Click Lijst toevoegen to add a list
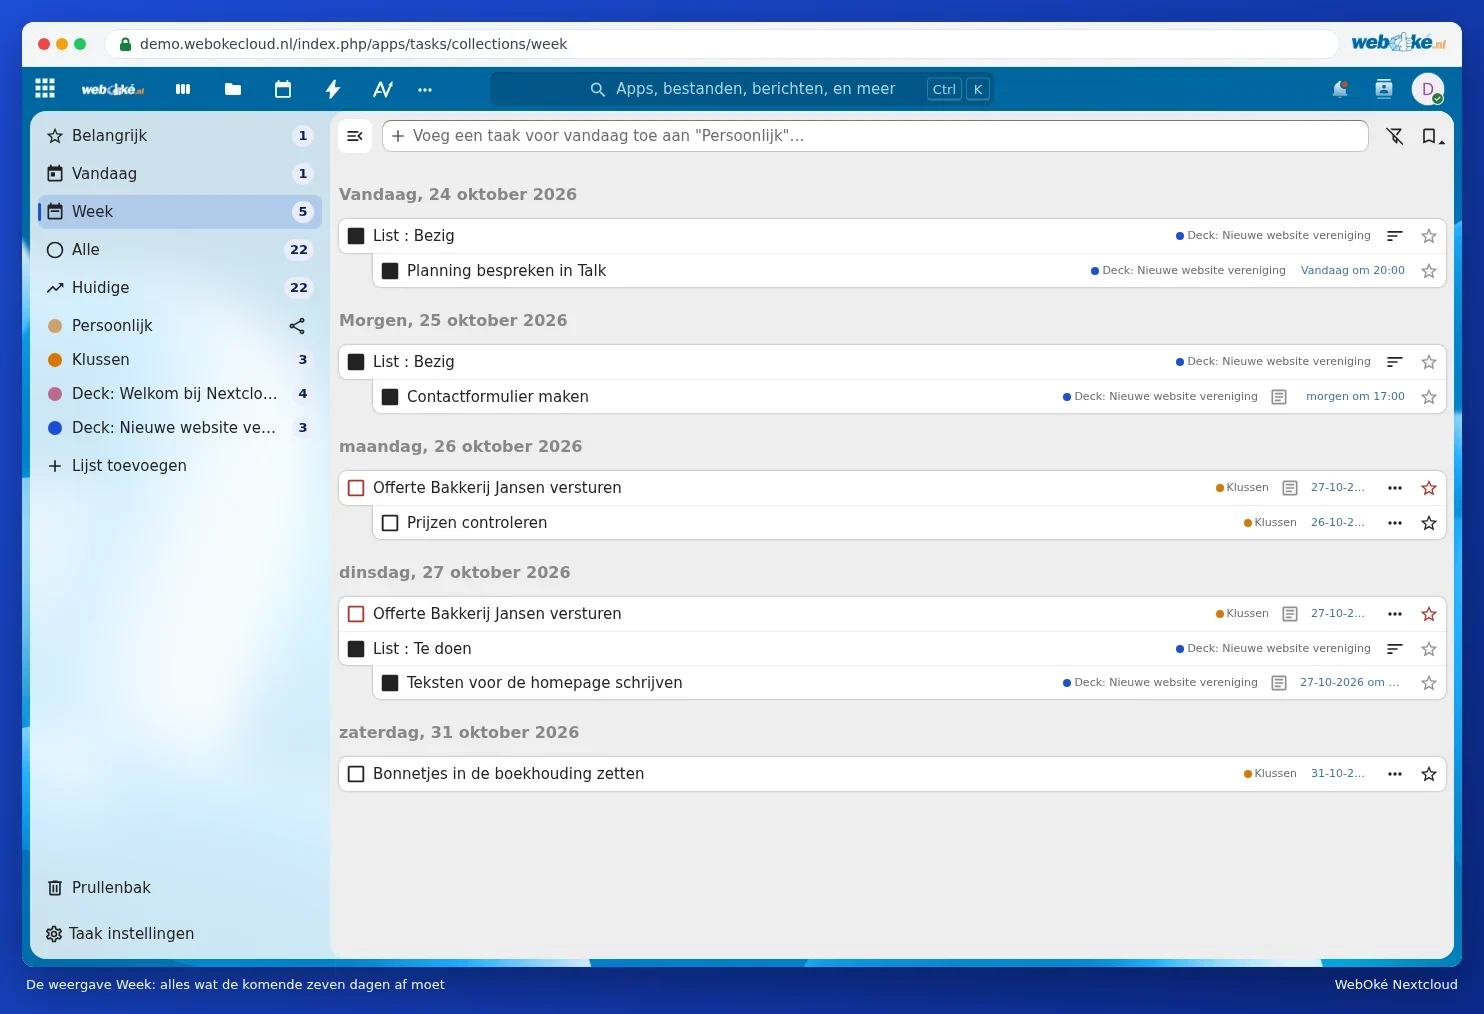This screenshot has width=1484, height=1014. [180, 466]
